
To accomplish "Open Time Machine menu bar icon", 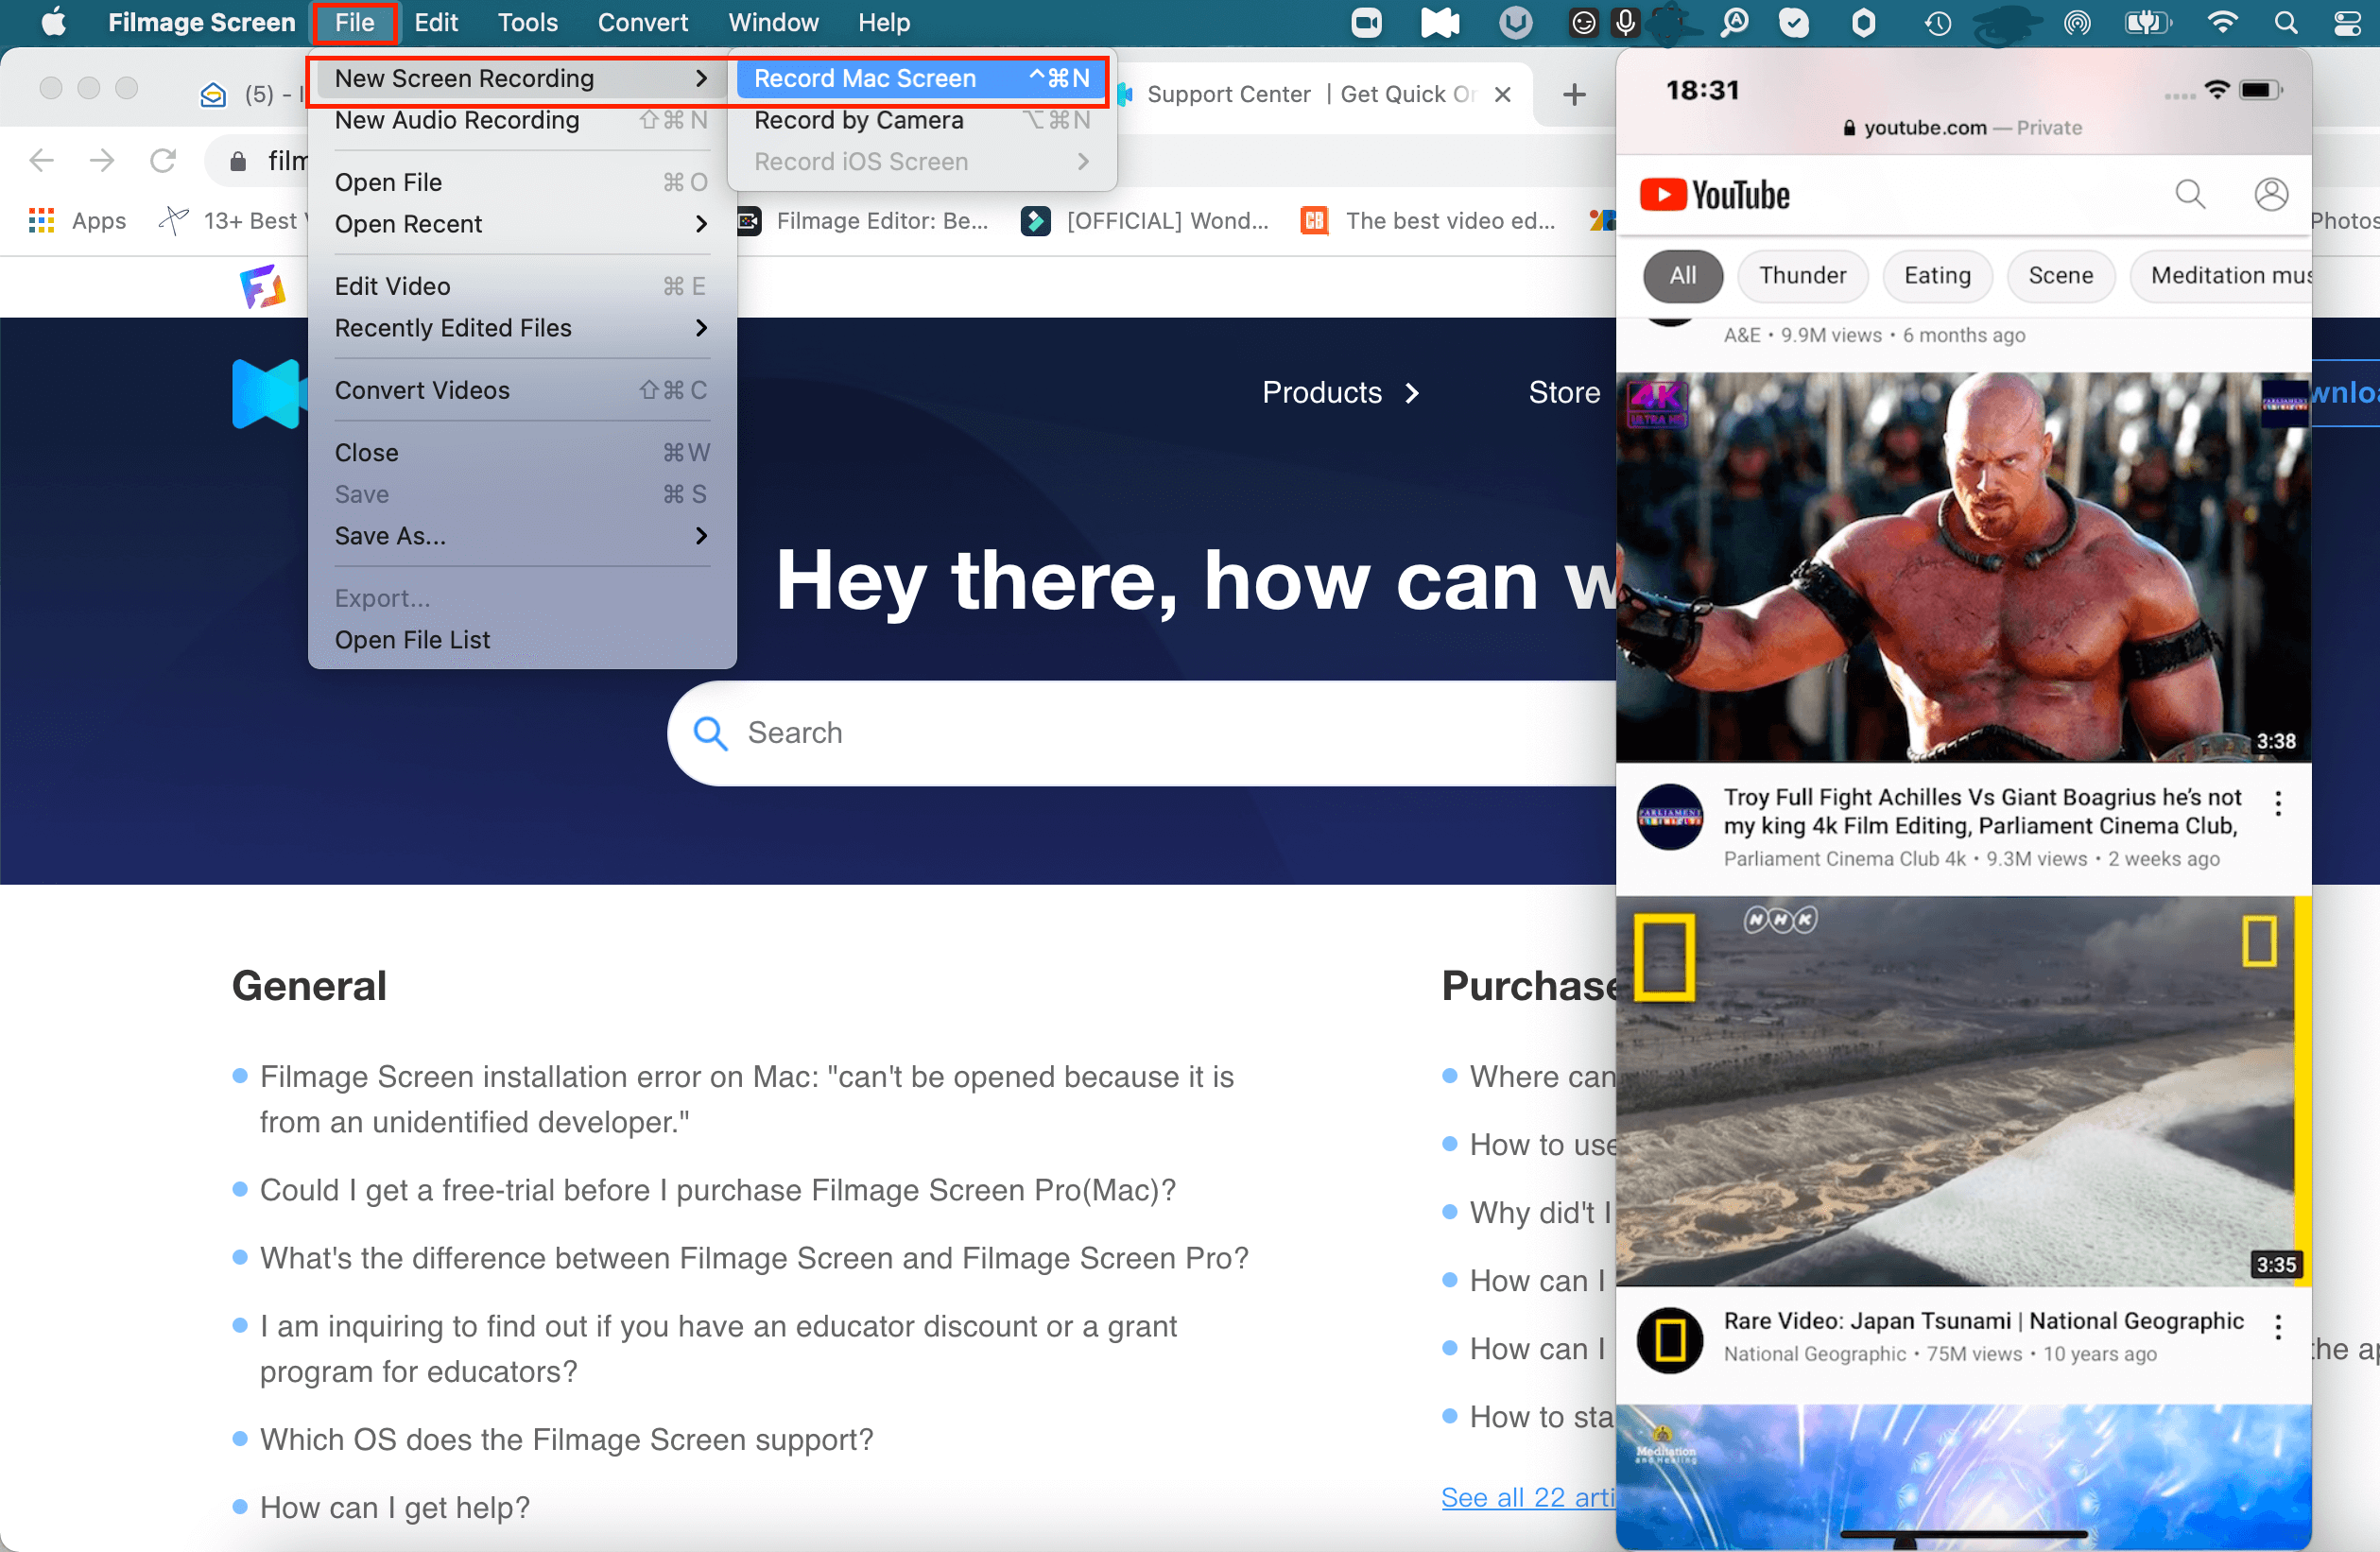I will (1938, 22).
